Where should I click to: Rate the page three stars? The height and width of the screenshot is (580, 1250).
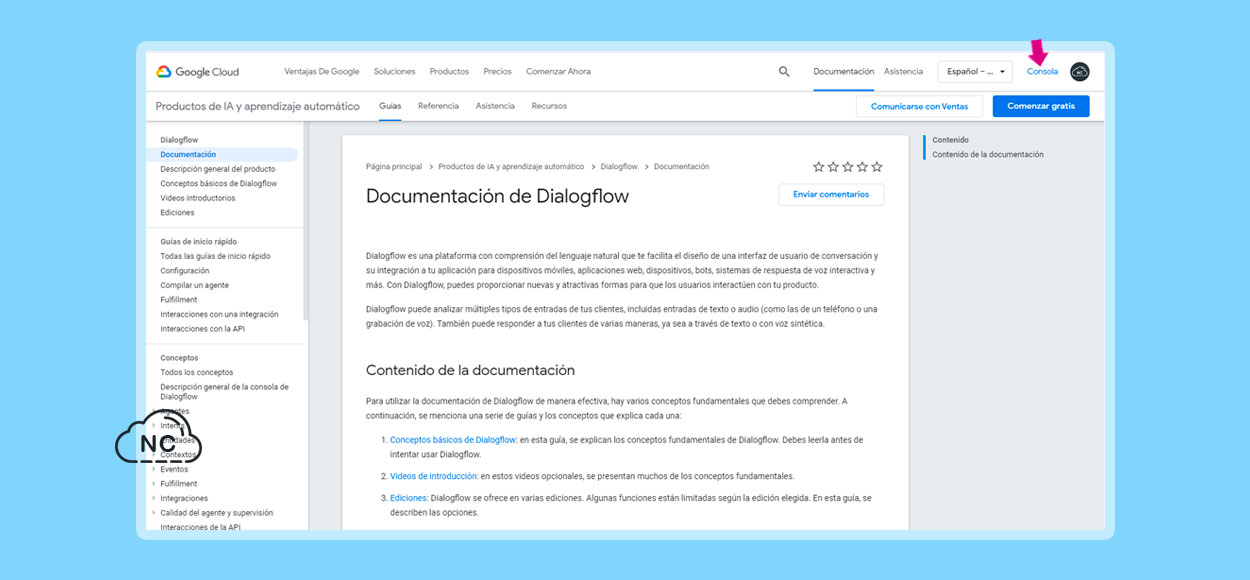tap(848, 167)
